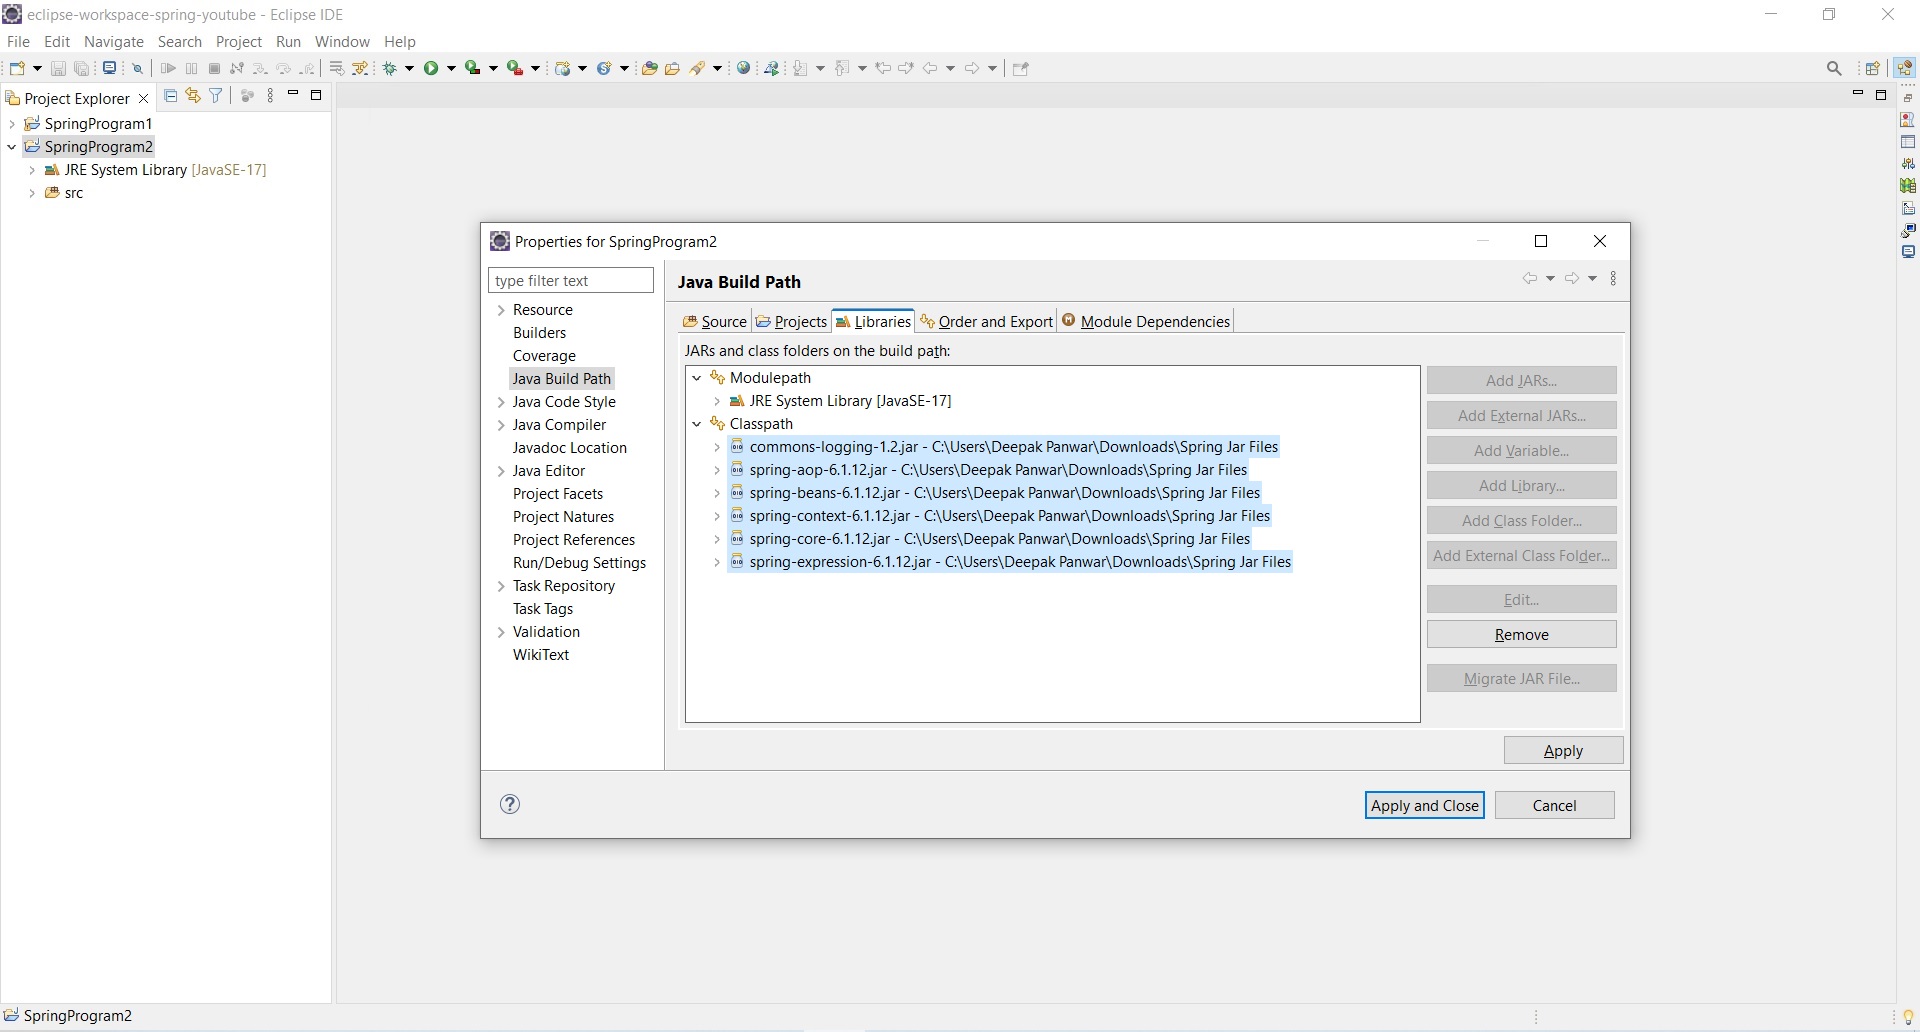
Task: Expand the src folder in Project Explorer
Action: pyautogui.click(x=32, y=193)
